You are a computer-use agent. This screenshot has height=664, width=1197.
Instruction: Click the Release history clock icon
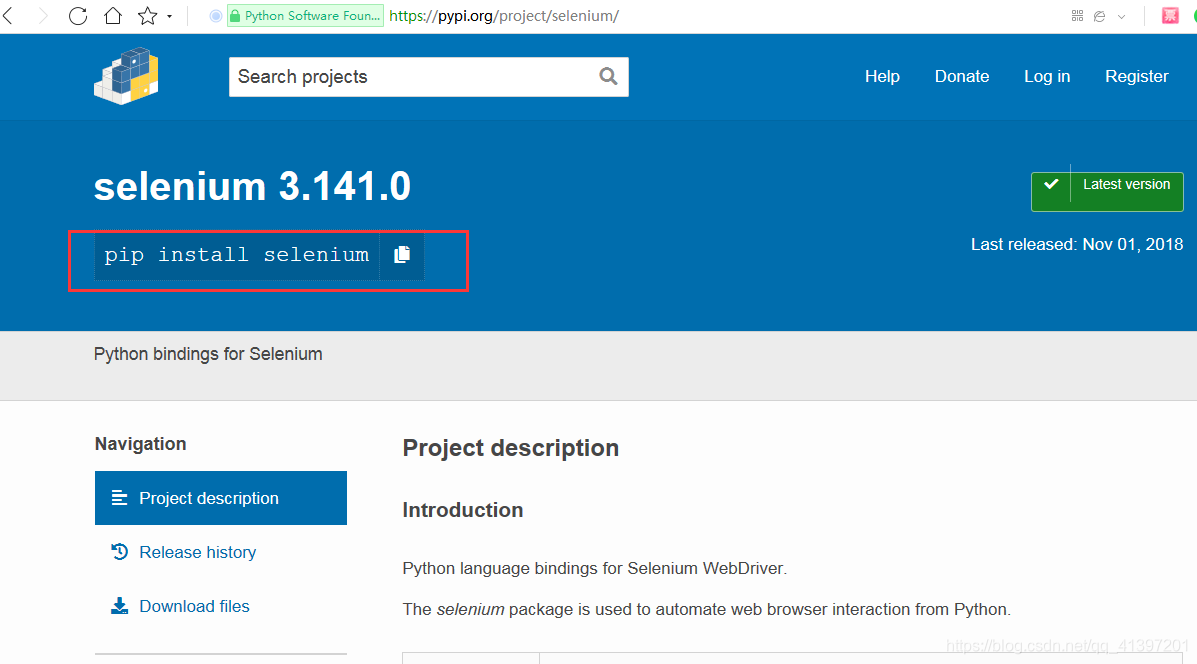coord(119,551)
